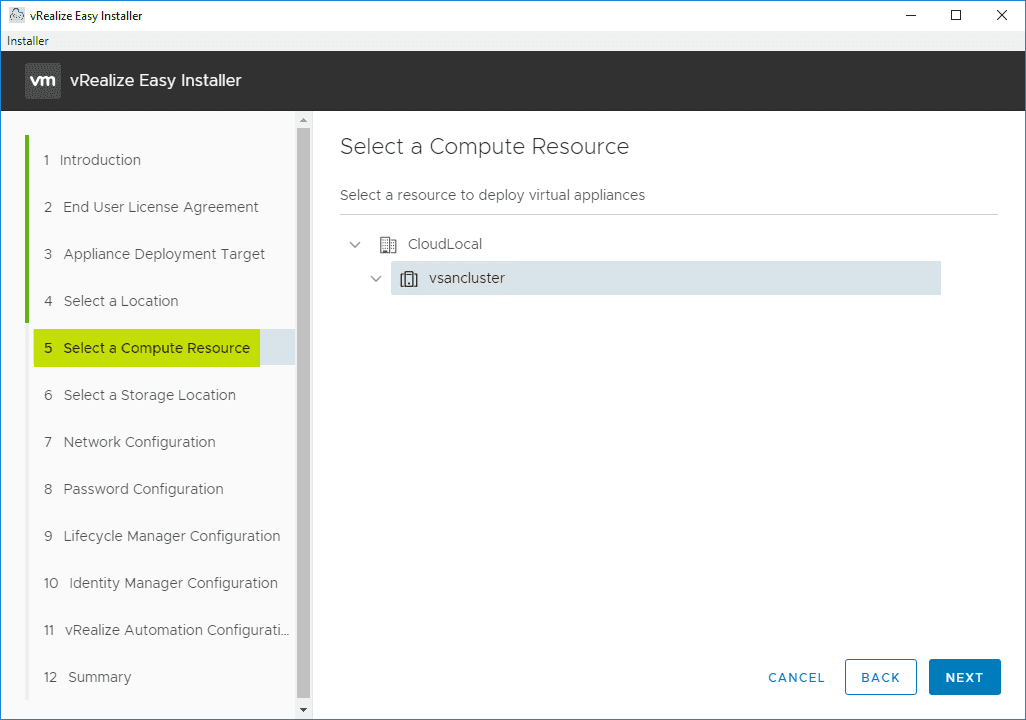Select the vsancluster compute resource

tap(467, 279)
